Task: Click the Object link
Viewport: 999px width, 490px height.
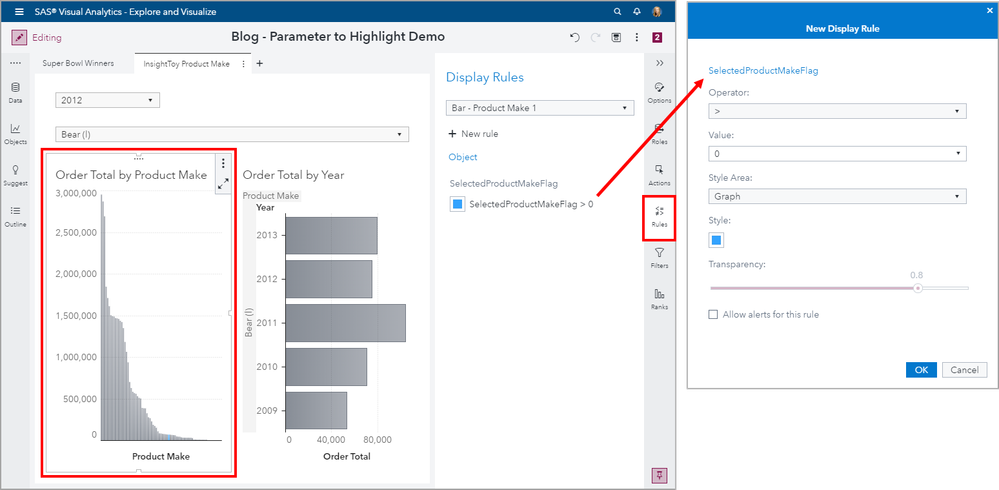Action: pos(463,157)
